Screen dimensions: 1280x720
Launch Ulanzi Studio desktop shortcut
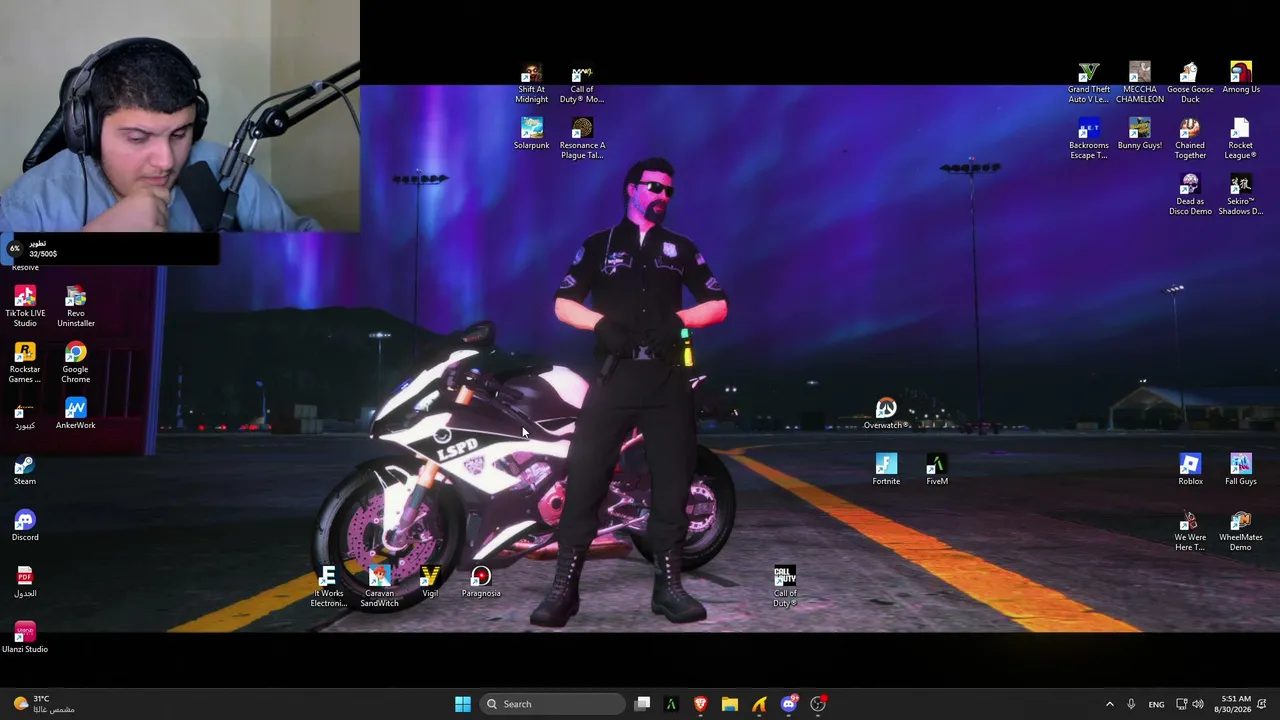click(25, 639)
